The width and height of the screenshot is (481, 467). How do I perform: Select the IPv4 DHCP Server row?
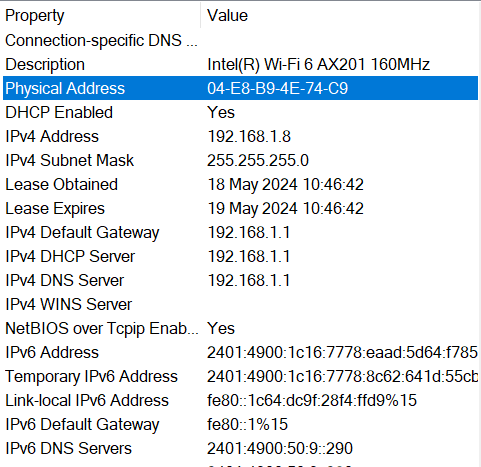click(x=240, y=256)
